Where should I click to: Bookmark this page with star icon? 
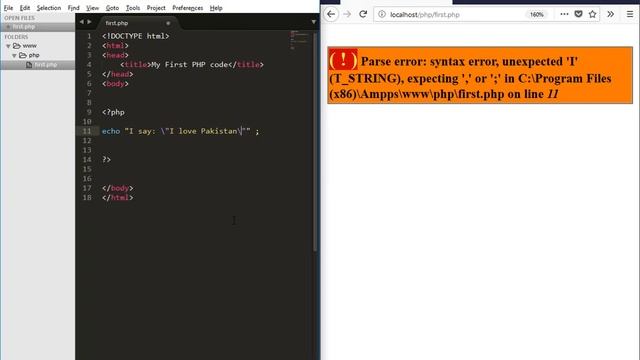pyautogui.click(x=593, y=14)
